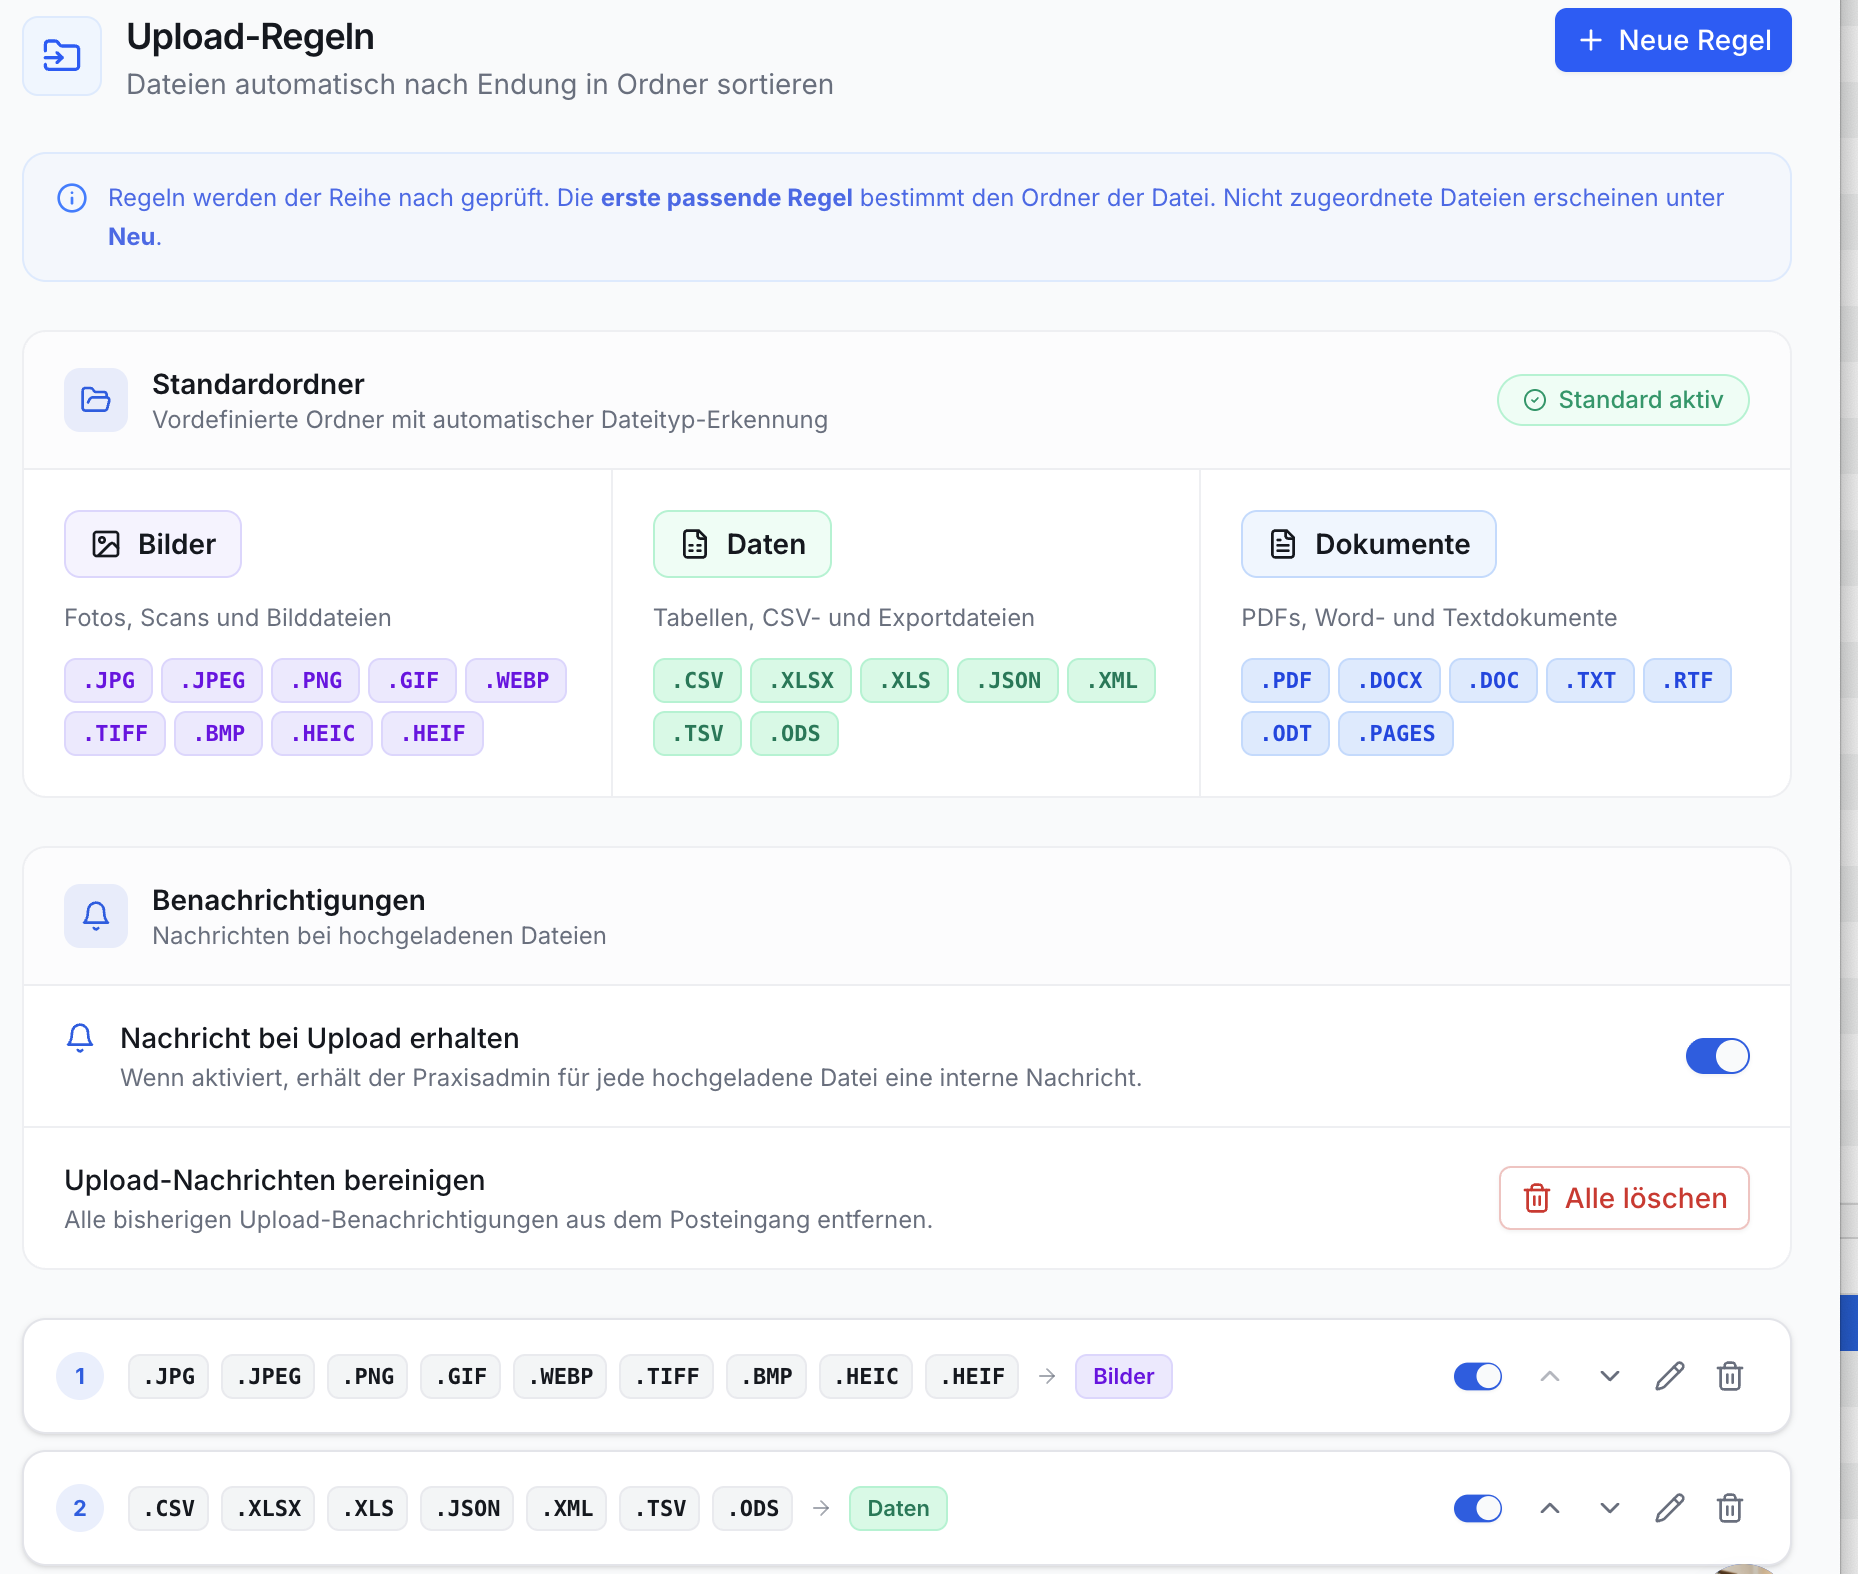1858x1574 pixels.
Task: Click the Standard aktiv text
Action: click(1641, 400)
